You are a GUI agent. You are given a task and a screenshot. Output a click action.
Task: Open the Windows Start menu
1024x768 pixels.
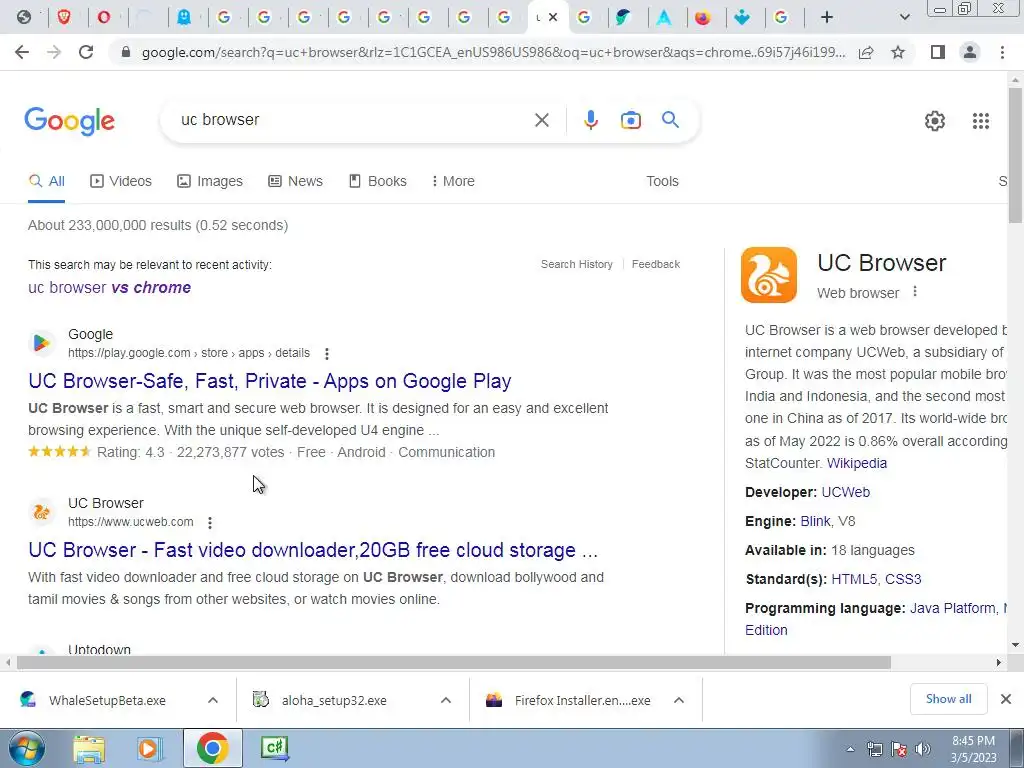[27, 748]
